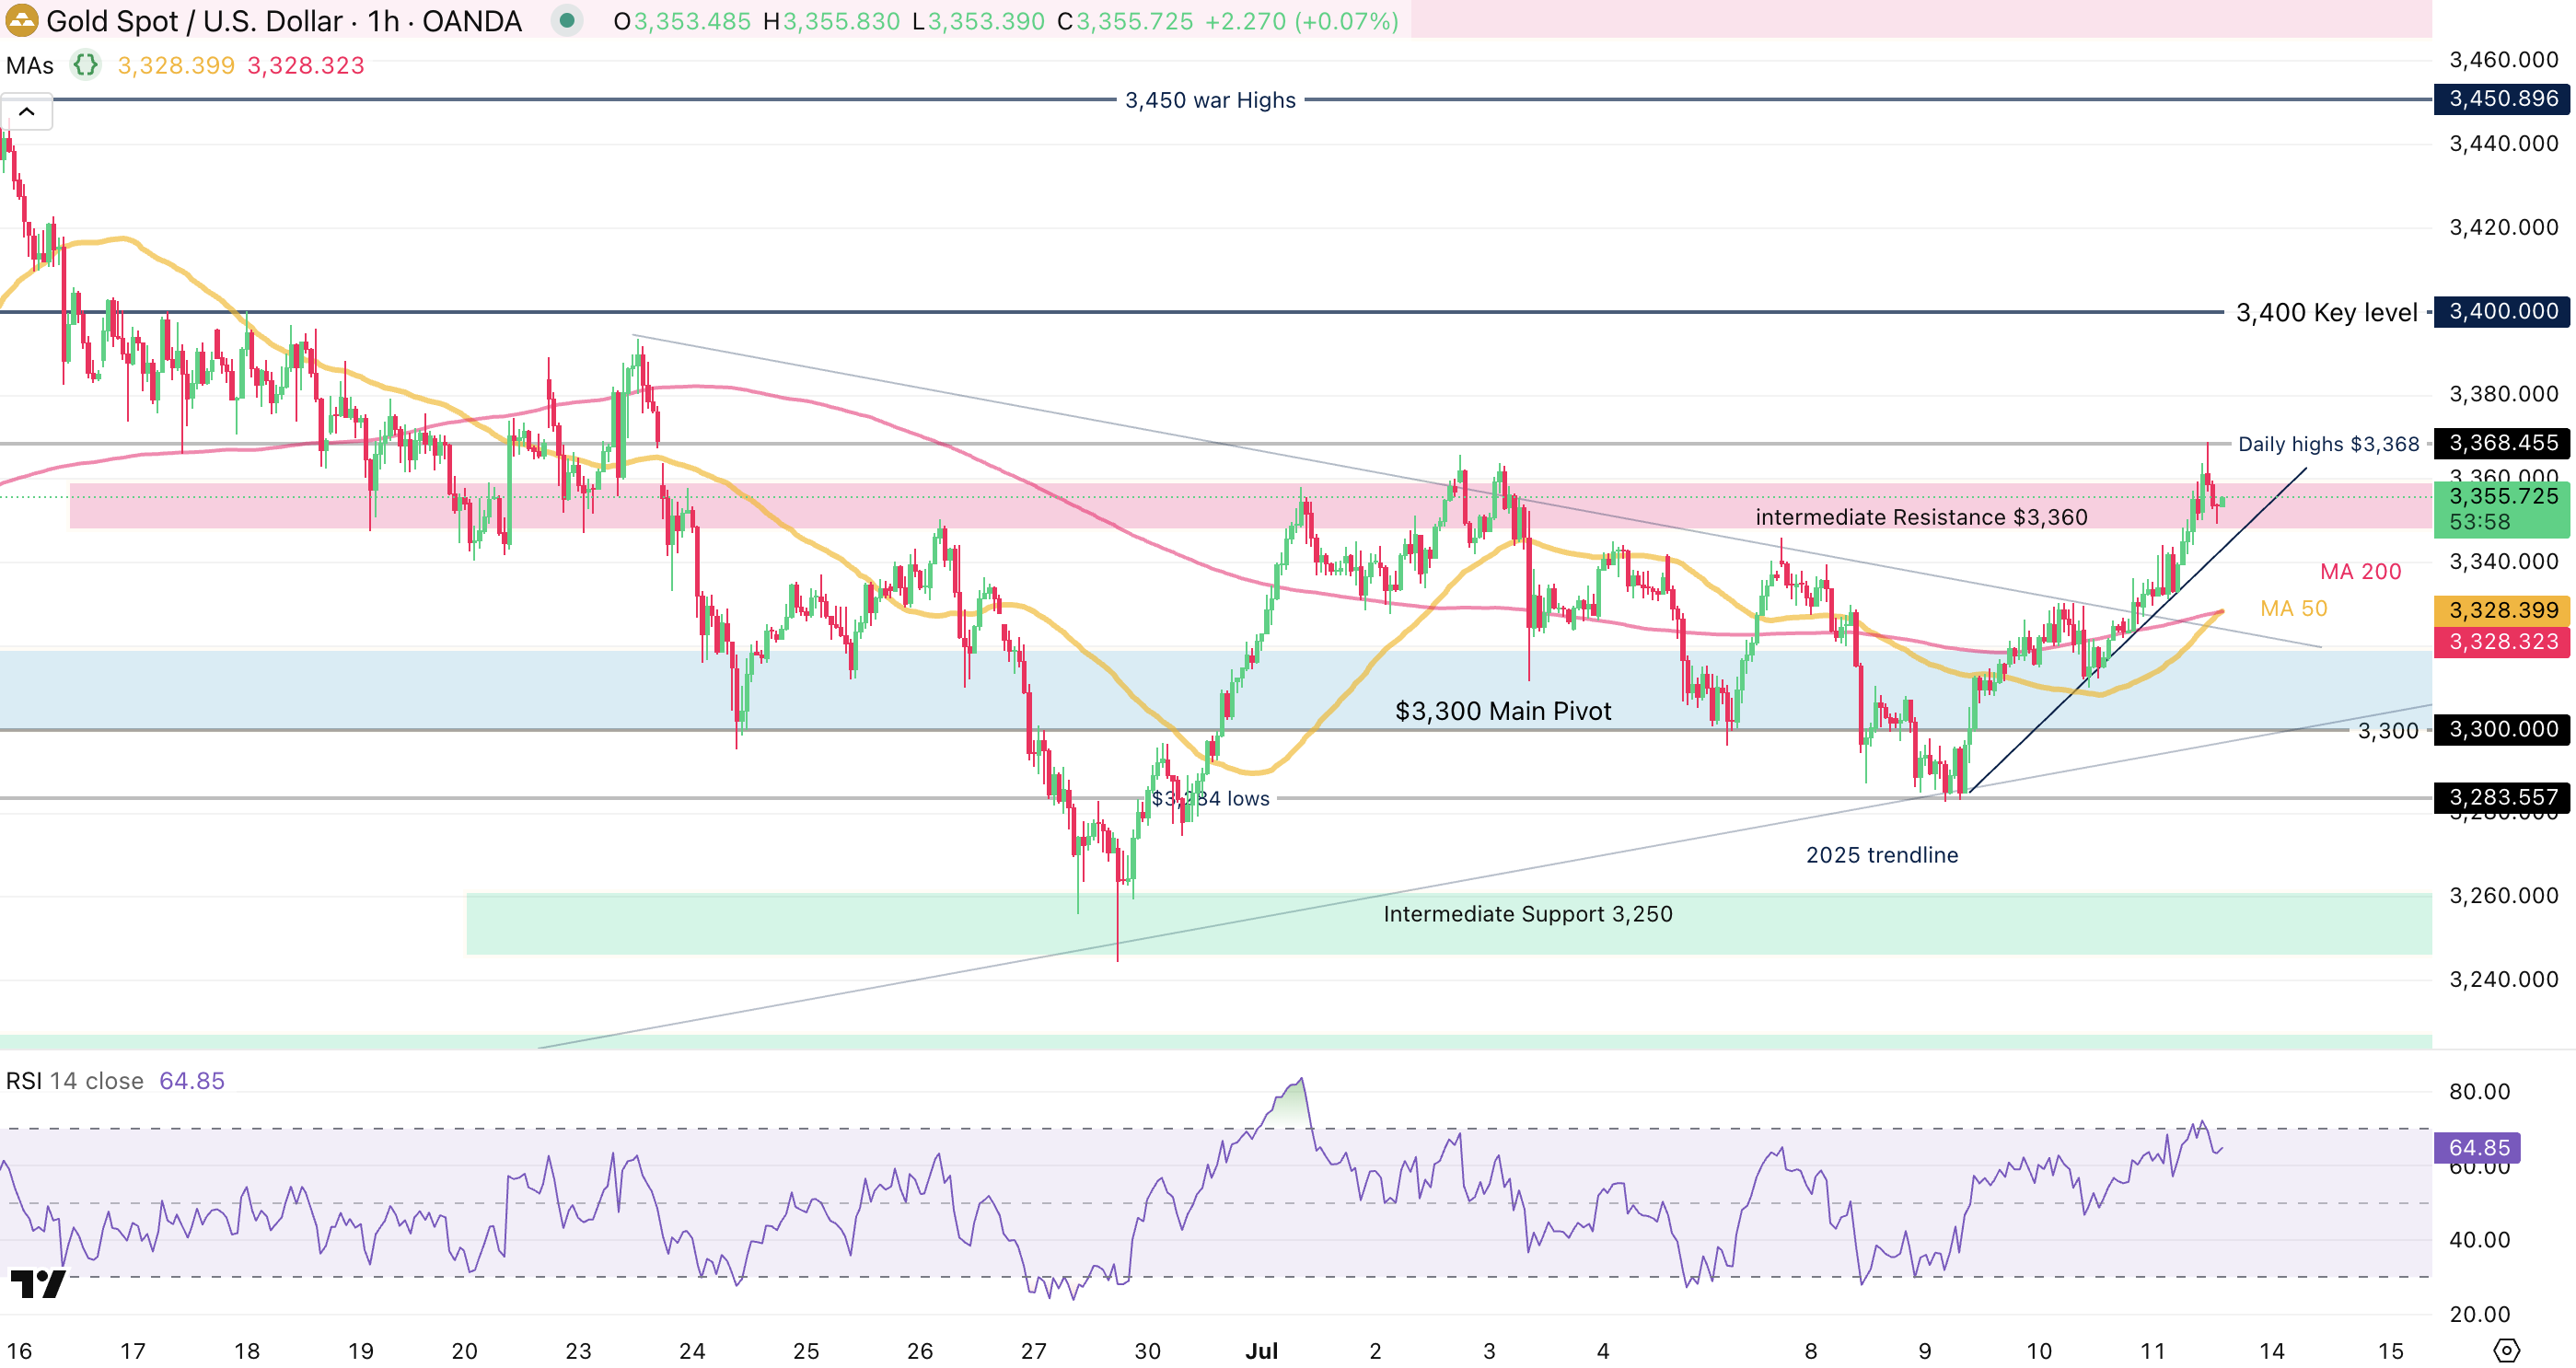The height and width of the screenshot is (1368, 2576).
Task: Select 'Intermediate Support 3,250' label
Action: point(1527,914)
